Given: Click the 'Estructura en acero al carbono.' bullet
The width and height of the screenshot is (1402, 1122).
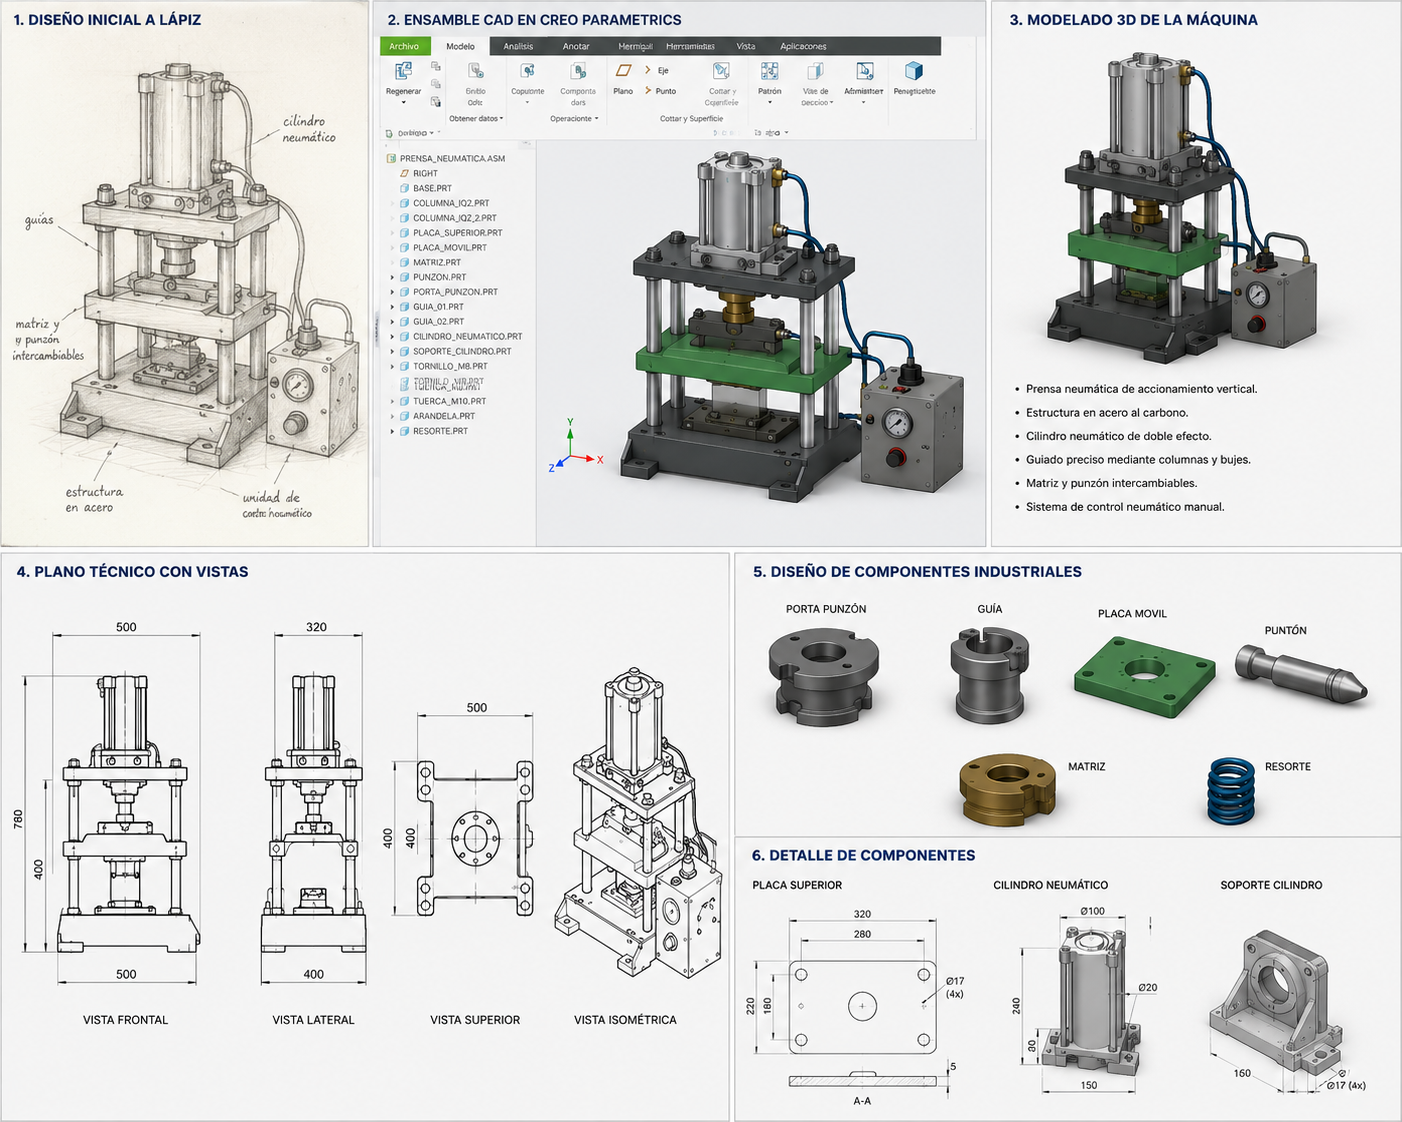Looking at the screenshot, I should pyautogui.click(x=1107, y=412).
